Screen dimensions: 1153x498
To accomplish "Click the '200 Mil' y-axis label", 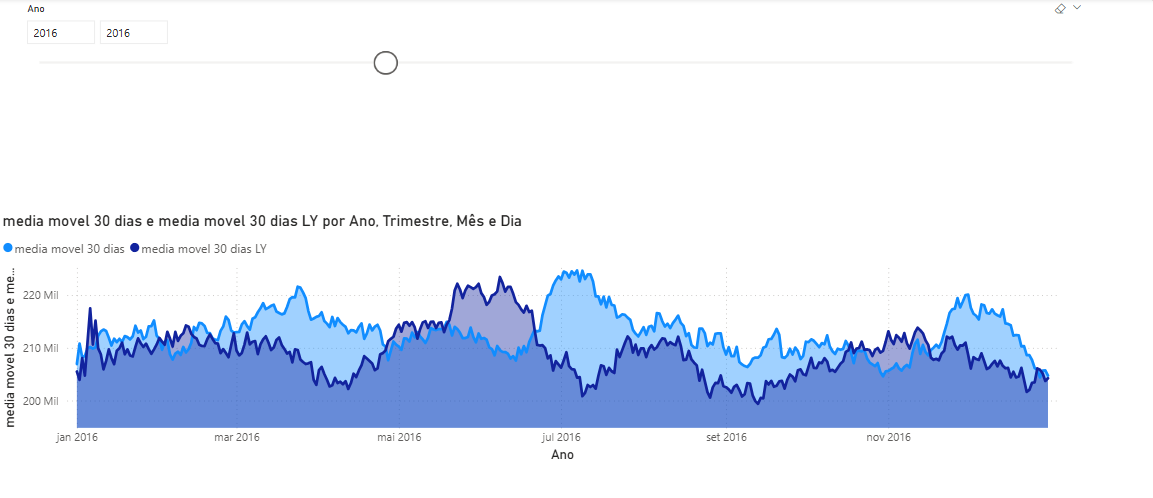I will 41,401.
